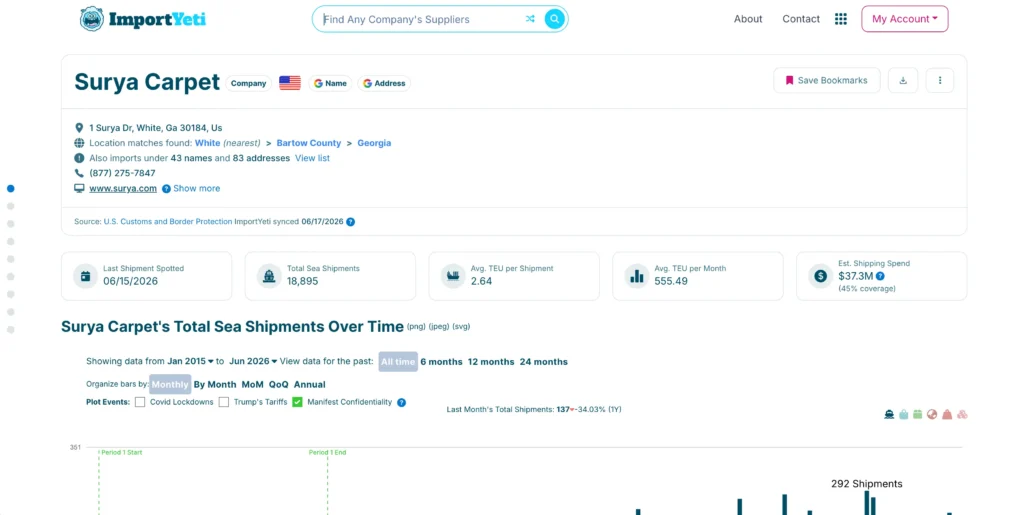Open the White nearest location link
Image resolution: width=1024 pixels, height=515 pixels.
coord(207,143)
